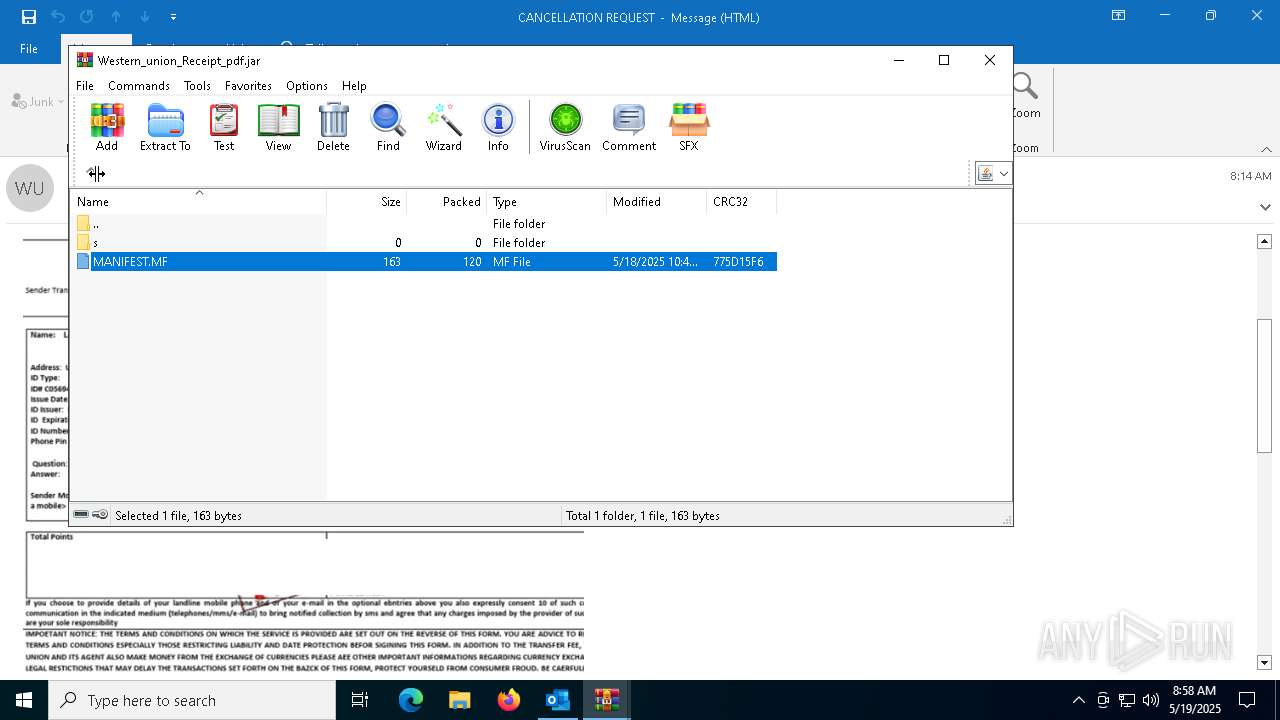Run the Test archive tool
Image resolution: width=1280 pixels, height=720 pixels.
point(224,127)
